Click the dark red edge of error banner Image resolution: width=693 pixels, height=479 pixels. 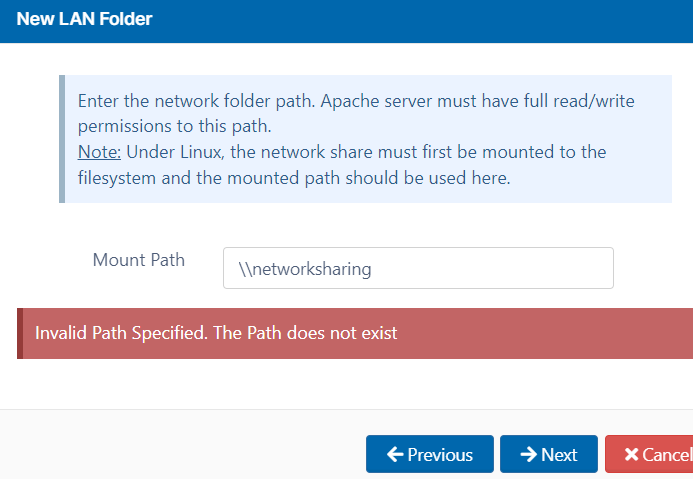(x=20, y=333)
